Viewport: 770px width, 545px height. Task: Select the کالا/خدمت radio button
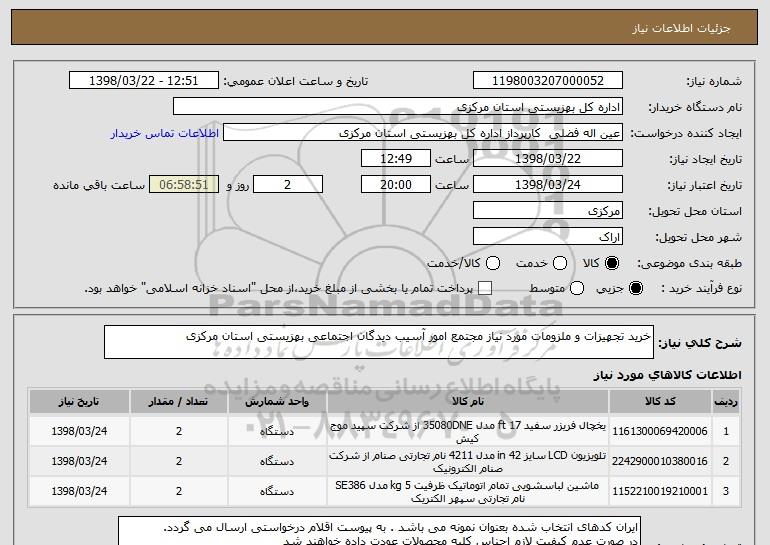click(493, 263)
